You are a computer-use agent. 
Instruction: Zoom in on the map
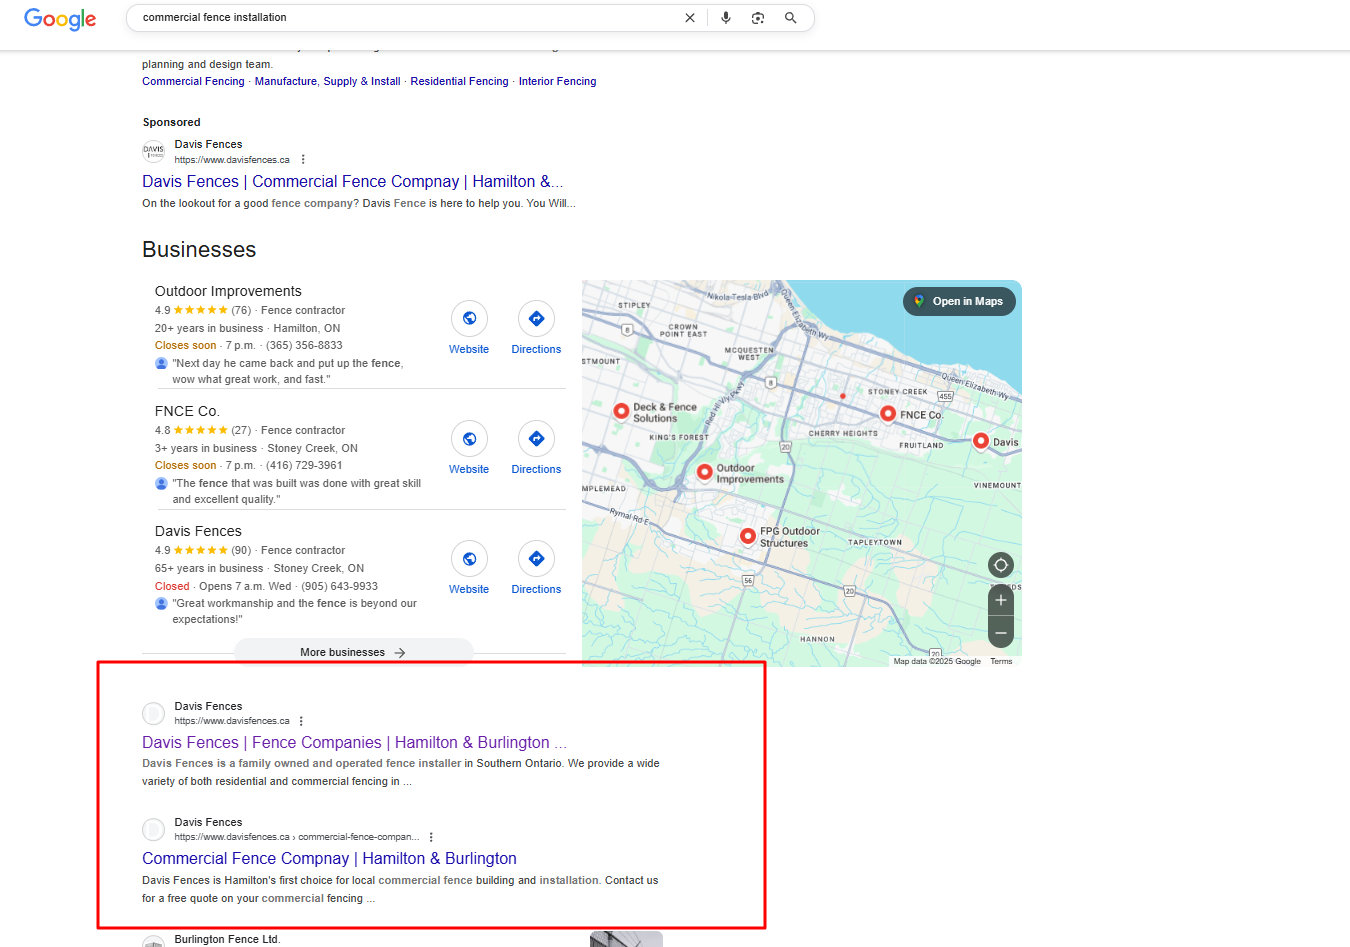click(1001, 600)
